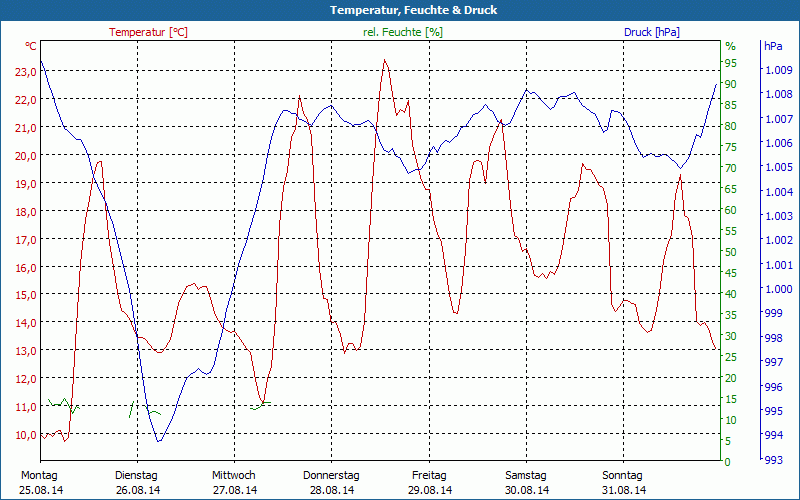Select the Freitag 29.08.14 date label
The height and width of the screenshot is (500, 800).
click(429, 482)
